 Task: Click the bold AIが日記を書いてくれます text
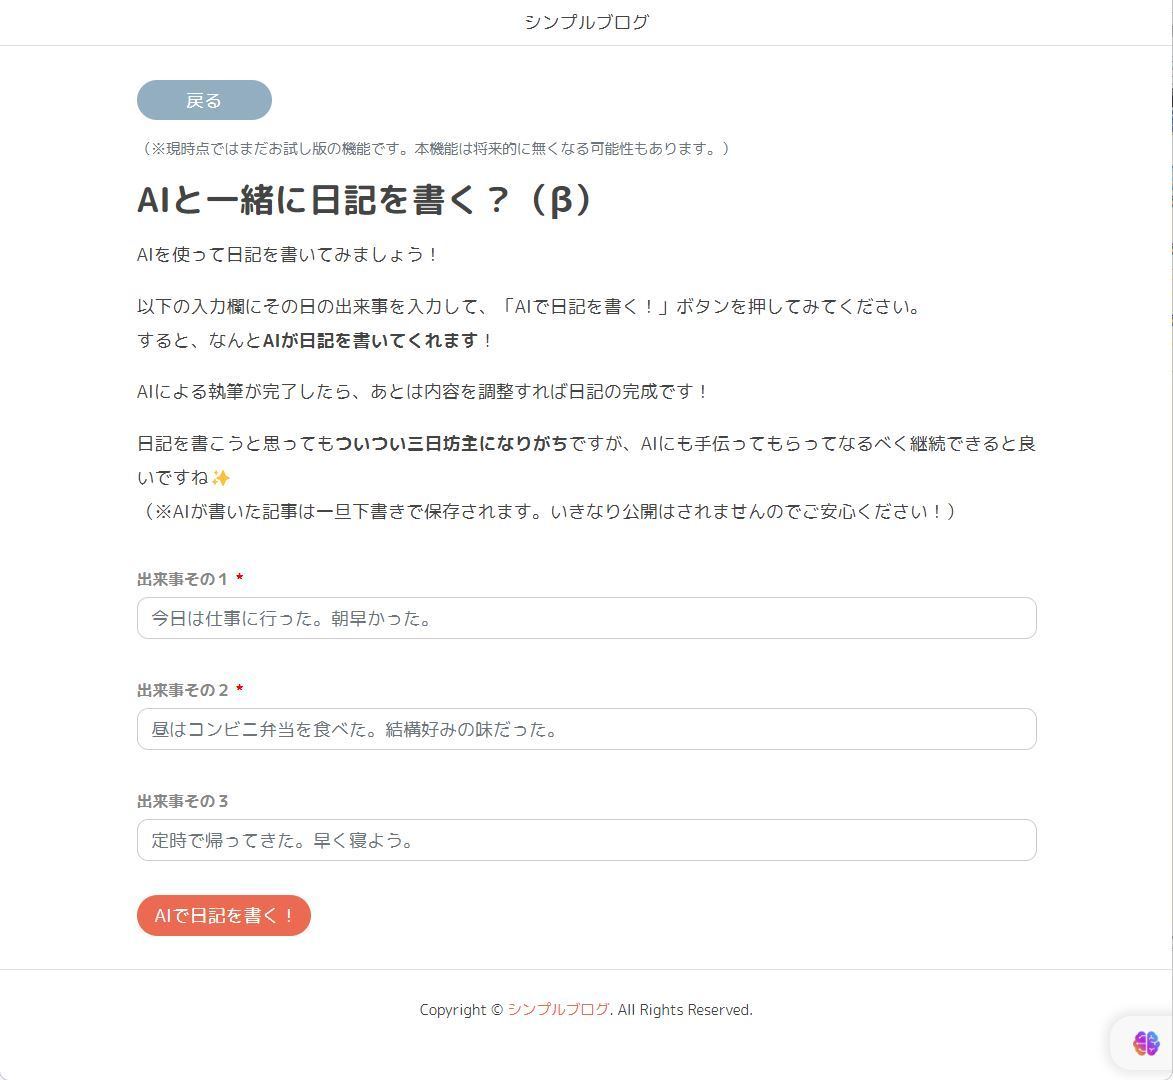click(370, 340)
